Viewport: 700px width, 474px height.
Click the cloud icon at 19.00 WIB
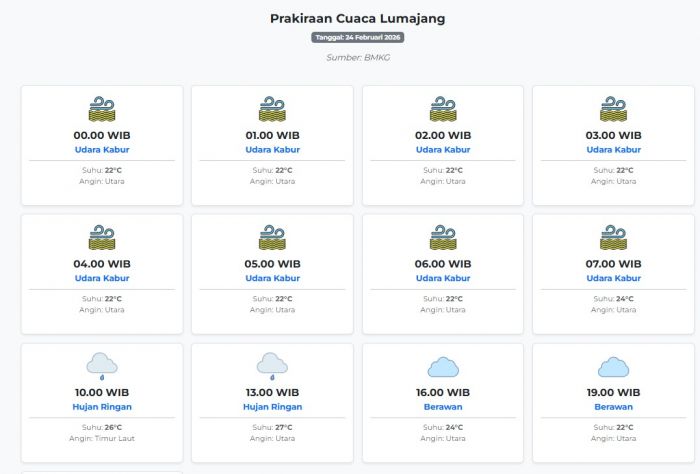613,367
